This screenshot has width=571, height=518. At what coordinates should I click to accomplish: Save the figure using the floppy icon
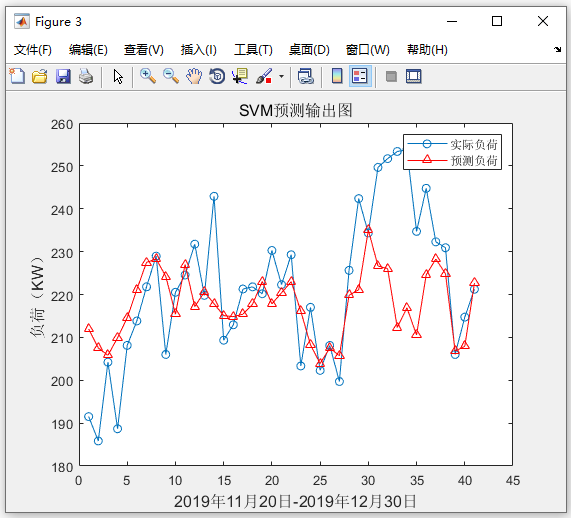[63, 76]
